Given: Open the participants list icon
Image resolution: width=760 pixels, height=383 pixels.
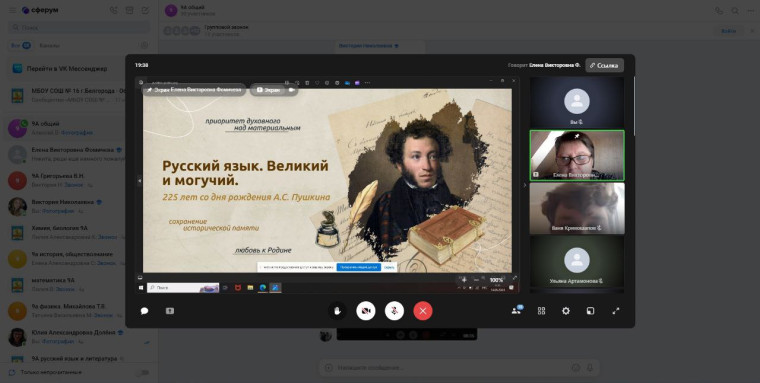Looking at the screenshot, I should pos(517,311).
